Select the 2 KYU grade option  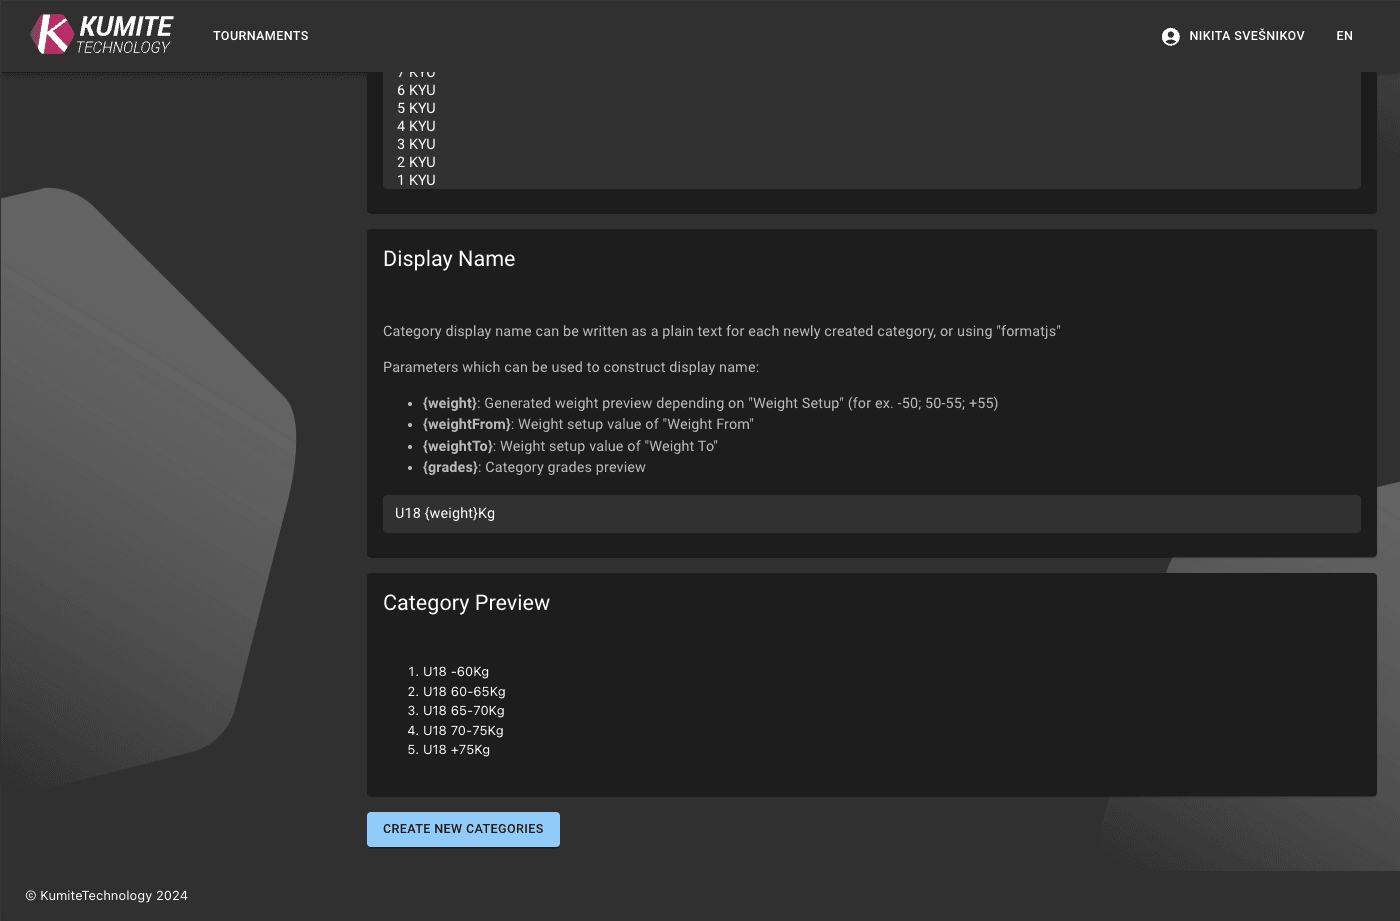coord(416,162)
